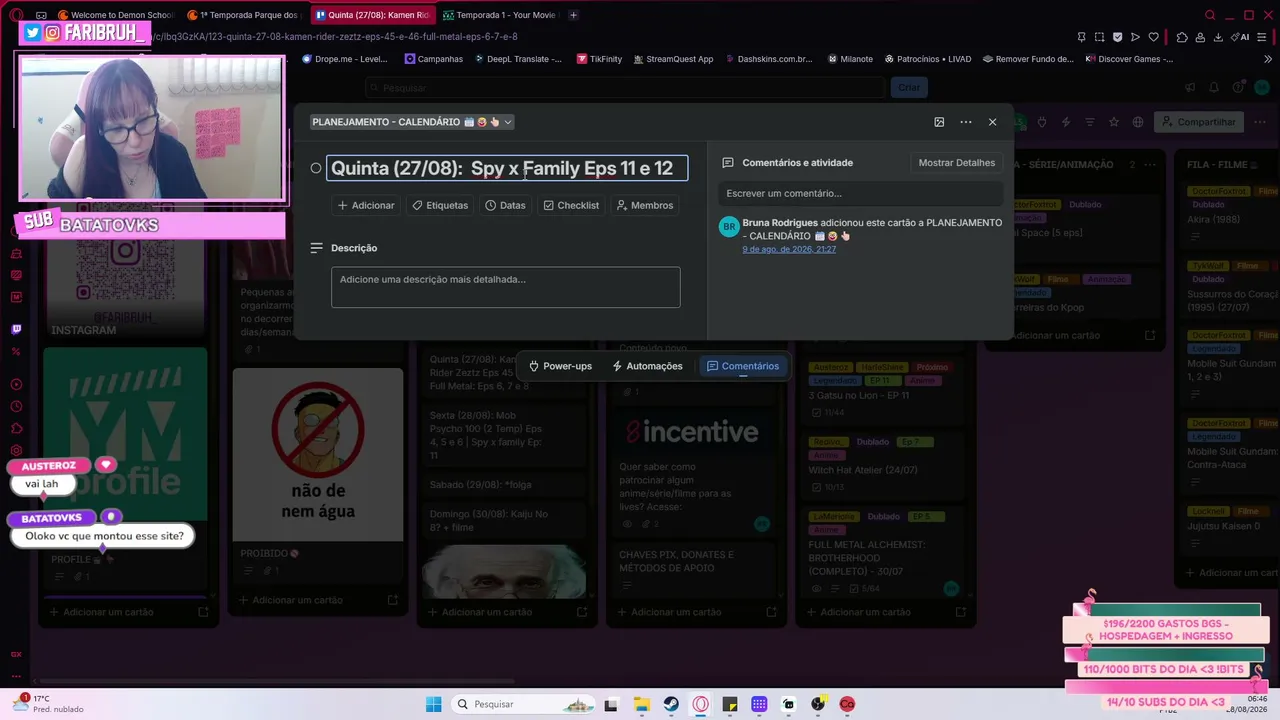
Task: Click the Compartilhar board button
Action: [1199, 122]
